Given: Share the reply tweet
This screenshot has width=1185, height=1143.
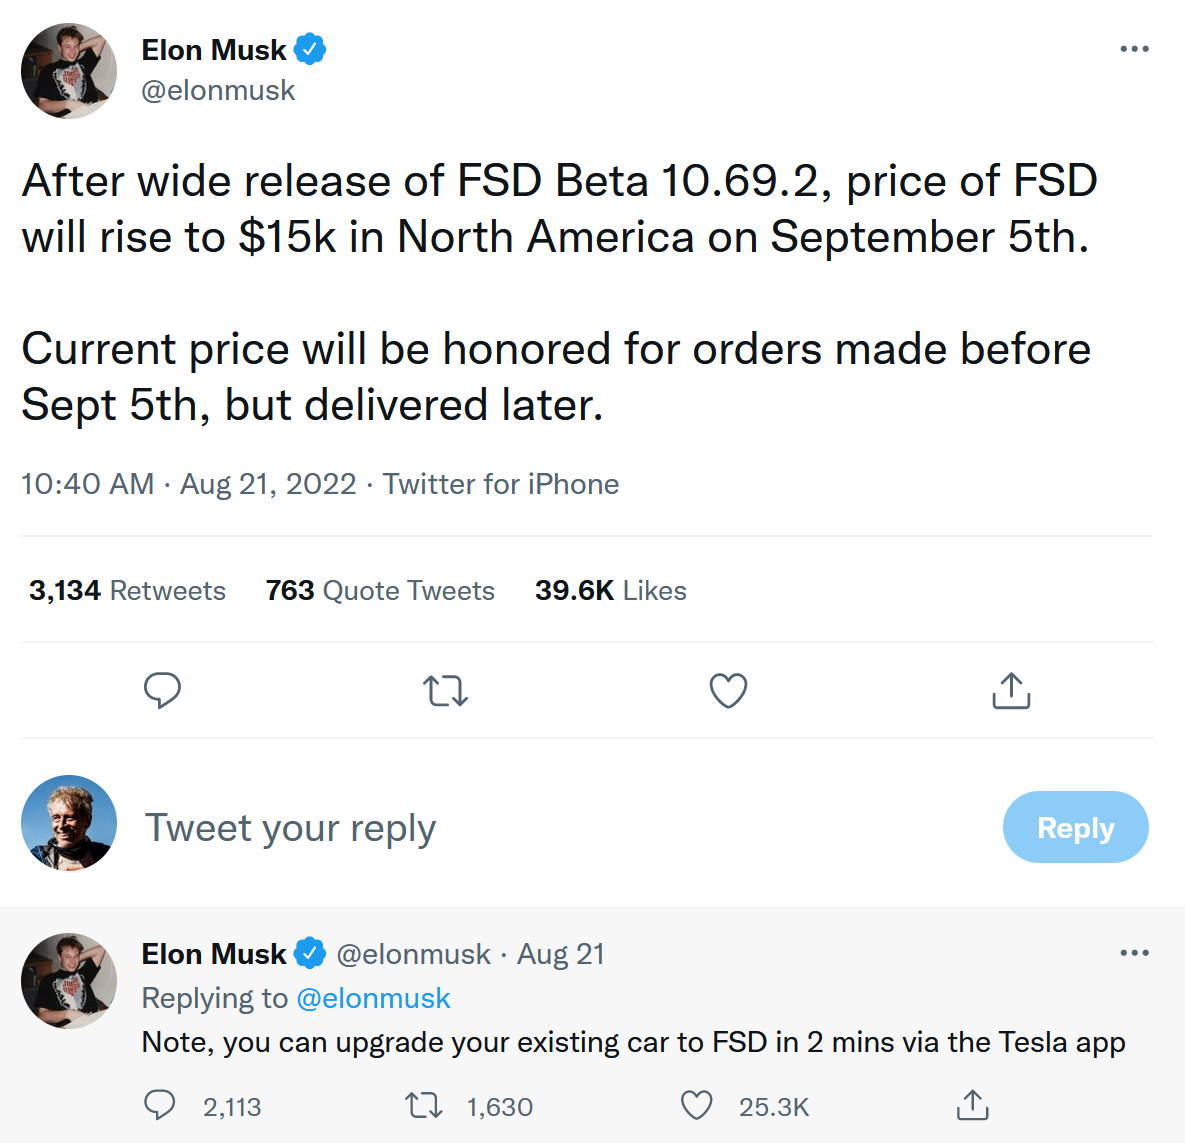Looking at the screenshot, I should [972, 1105].
